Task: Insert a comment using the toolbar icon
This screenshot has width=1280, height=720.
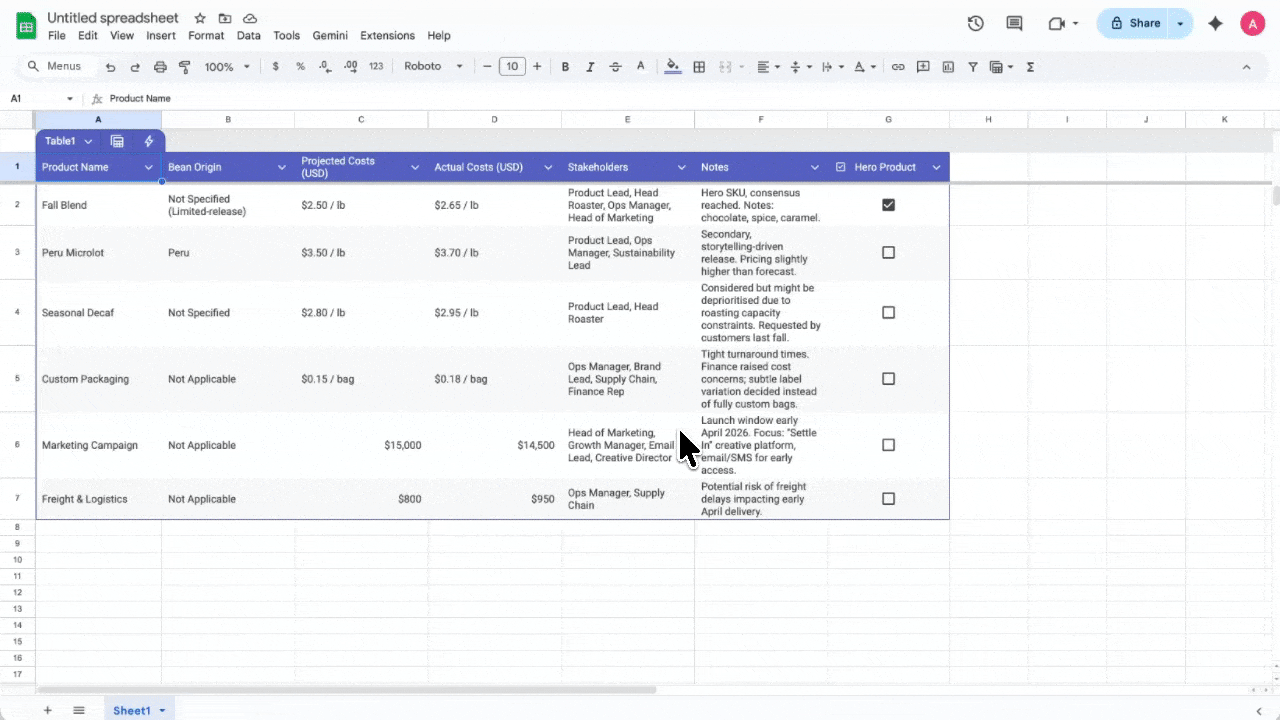Action: click(923, 66)
